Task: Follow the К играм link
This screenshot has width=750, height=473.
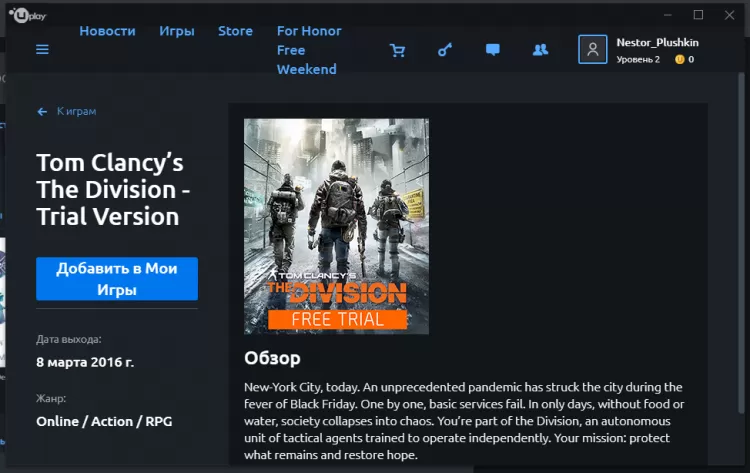Action: (x=77, y=111)
